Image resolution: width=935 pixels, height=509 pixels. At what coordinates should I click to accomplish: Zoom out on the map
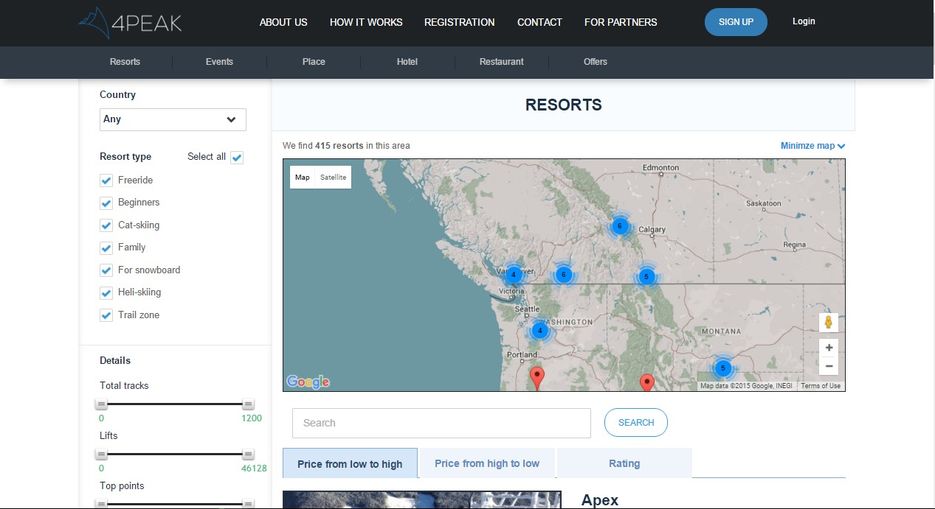[x=828, y=366]
